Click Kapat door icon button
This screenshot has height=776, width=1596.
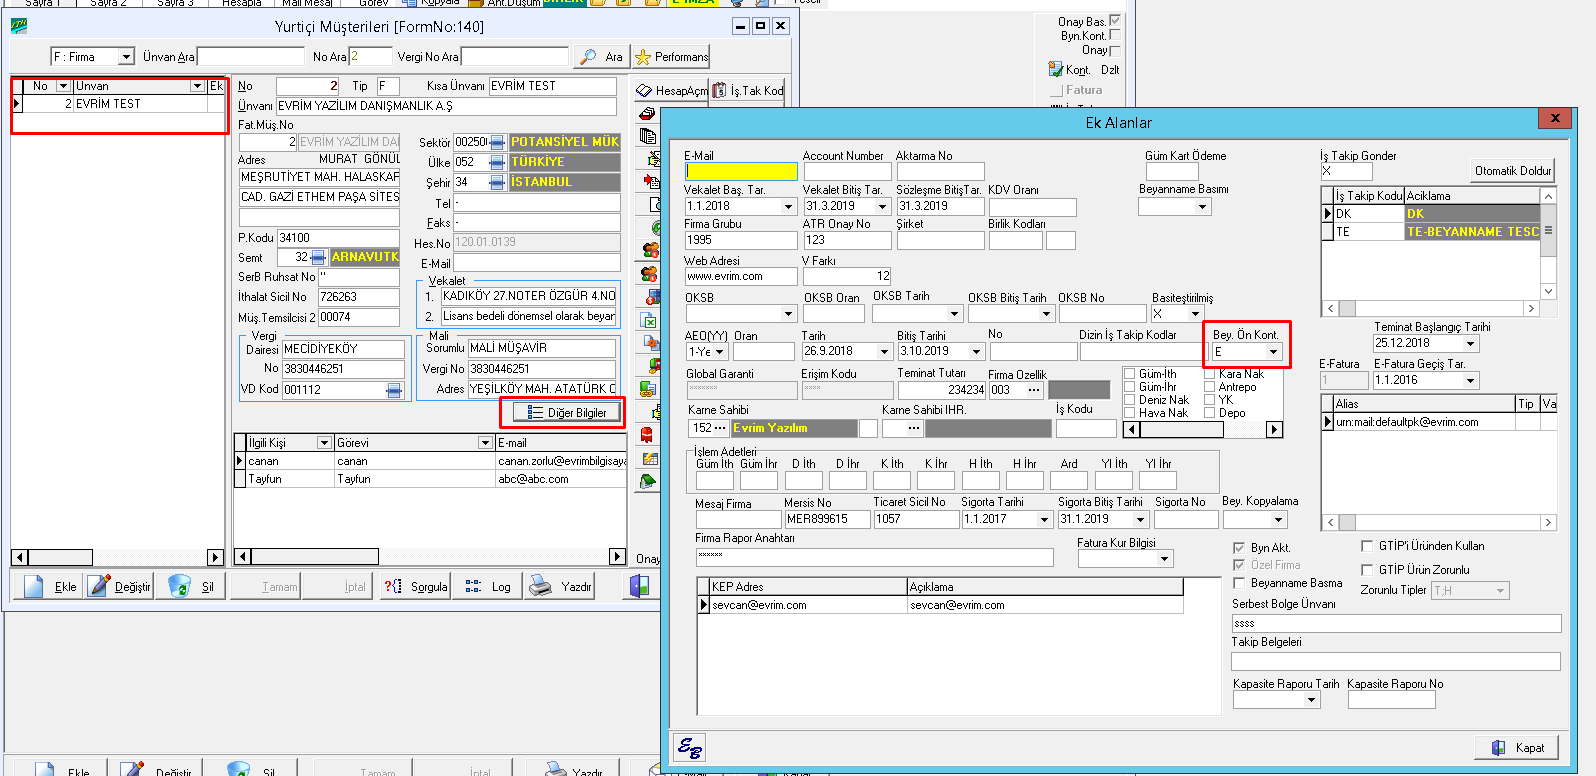[1517, 747]
